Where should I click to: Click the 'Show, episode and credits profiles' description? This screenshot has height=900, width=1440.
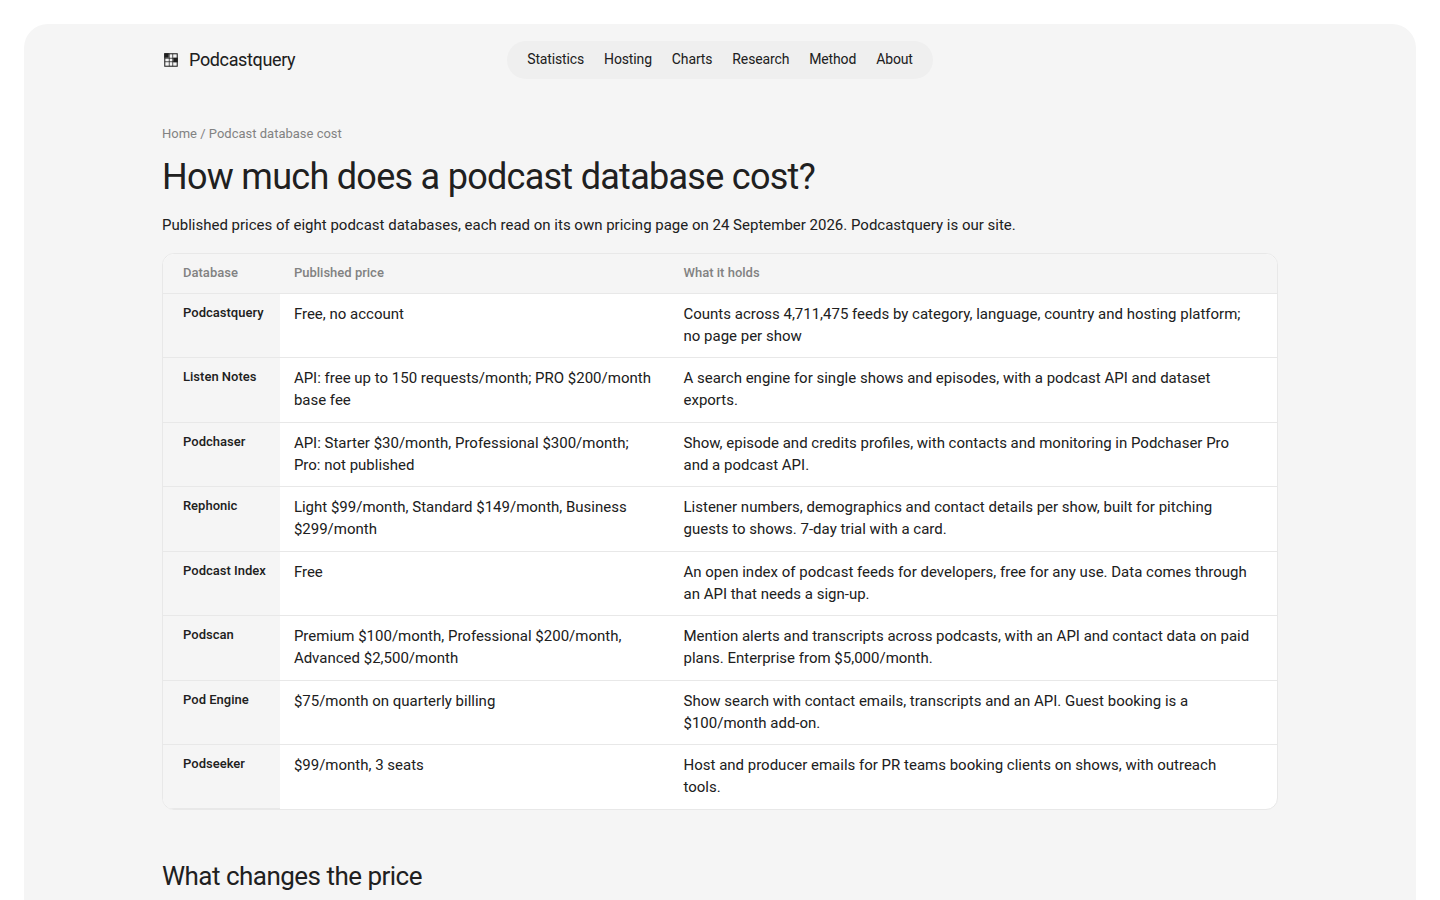[973, 454]
